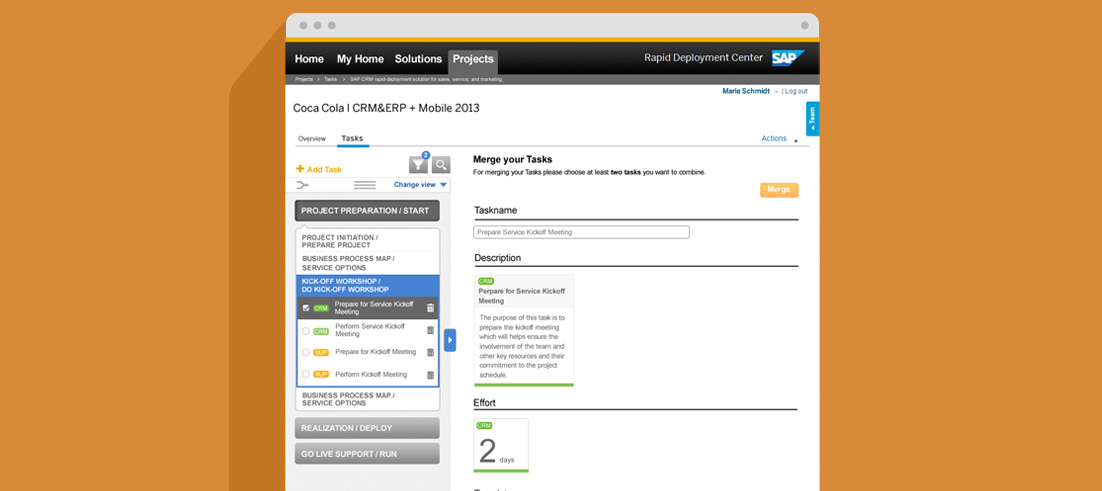Click the Rapid Deployment Center header text
Image resolution: width=1102 pixels, height=491 pixels.
coord(704,58)
